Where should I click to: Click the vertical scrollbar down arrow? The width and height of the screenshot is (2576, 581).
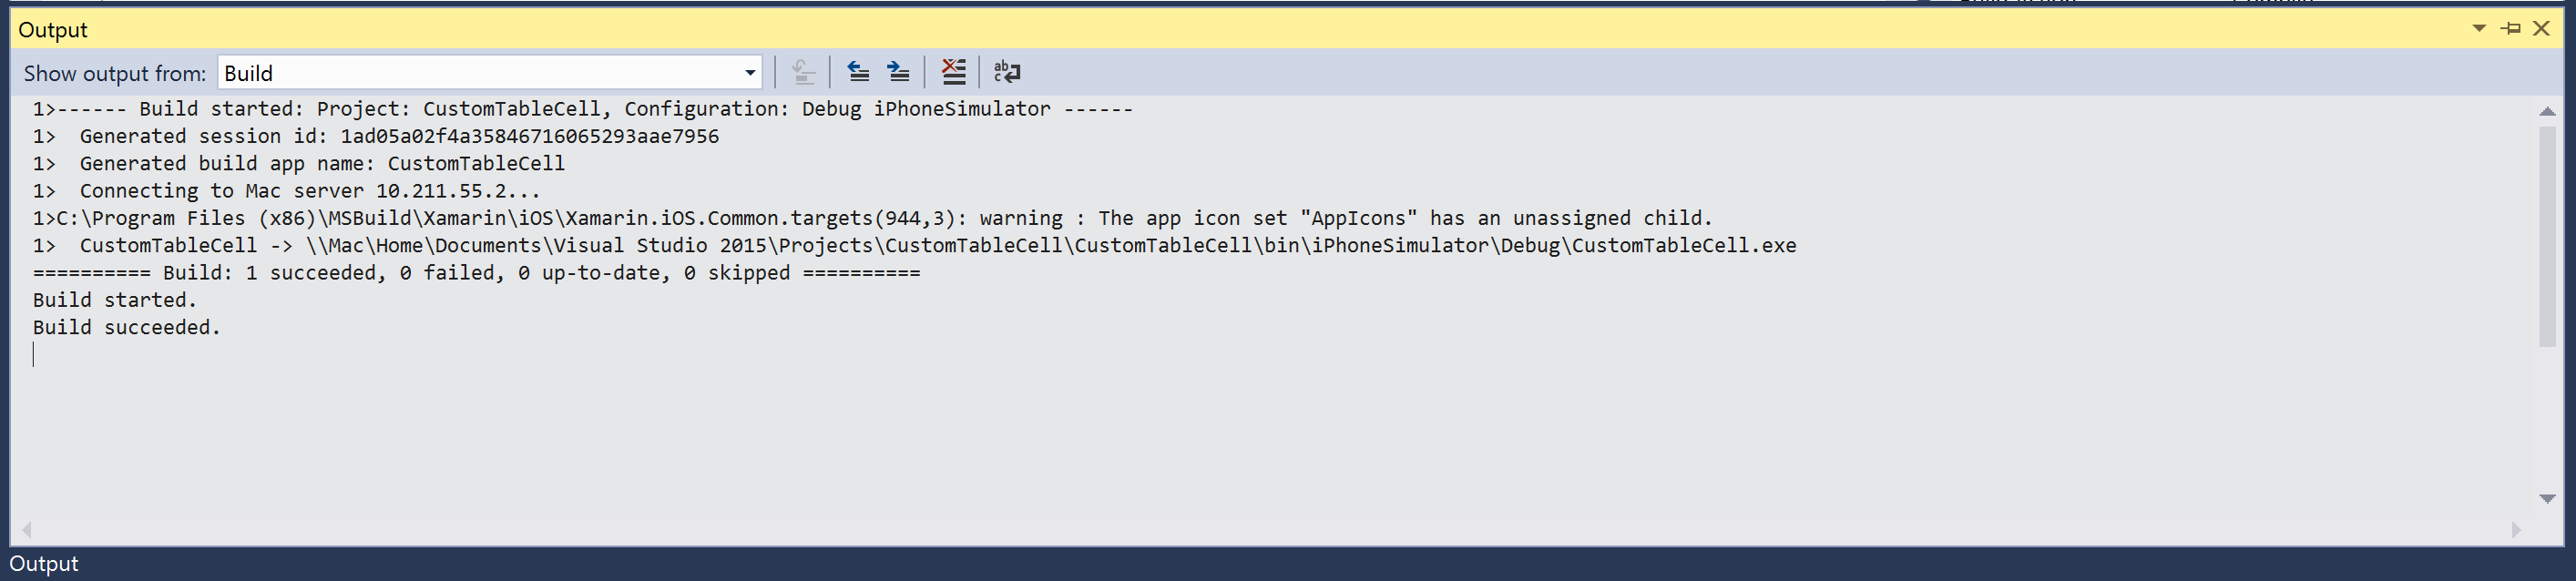point(2547,498)
